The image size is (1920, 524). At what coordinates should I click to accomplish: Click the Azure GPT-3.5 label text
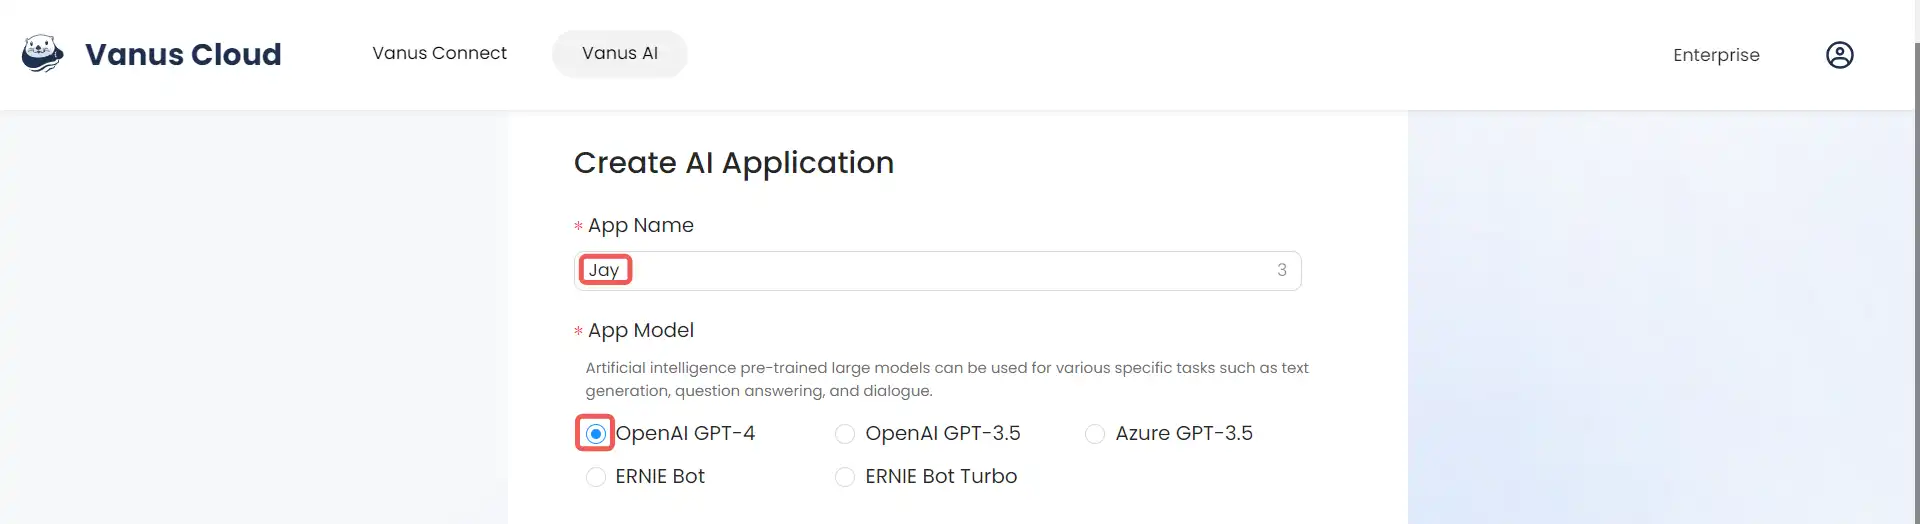coord(1184,433)
